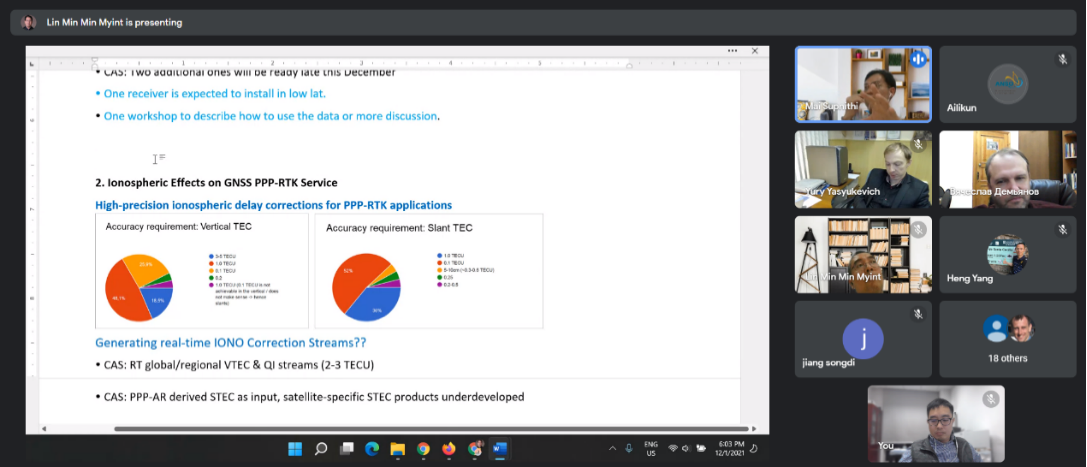Open Task View from the taskbar
The image size is (1087, 467).
tap(347, 448)
